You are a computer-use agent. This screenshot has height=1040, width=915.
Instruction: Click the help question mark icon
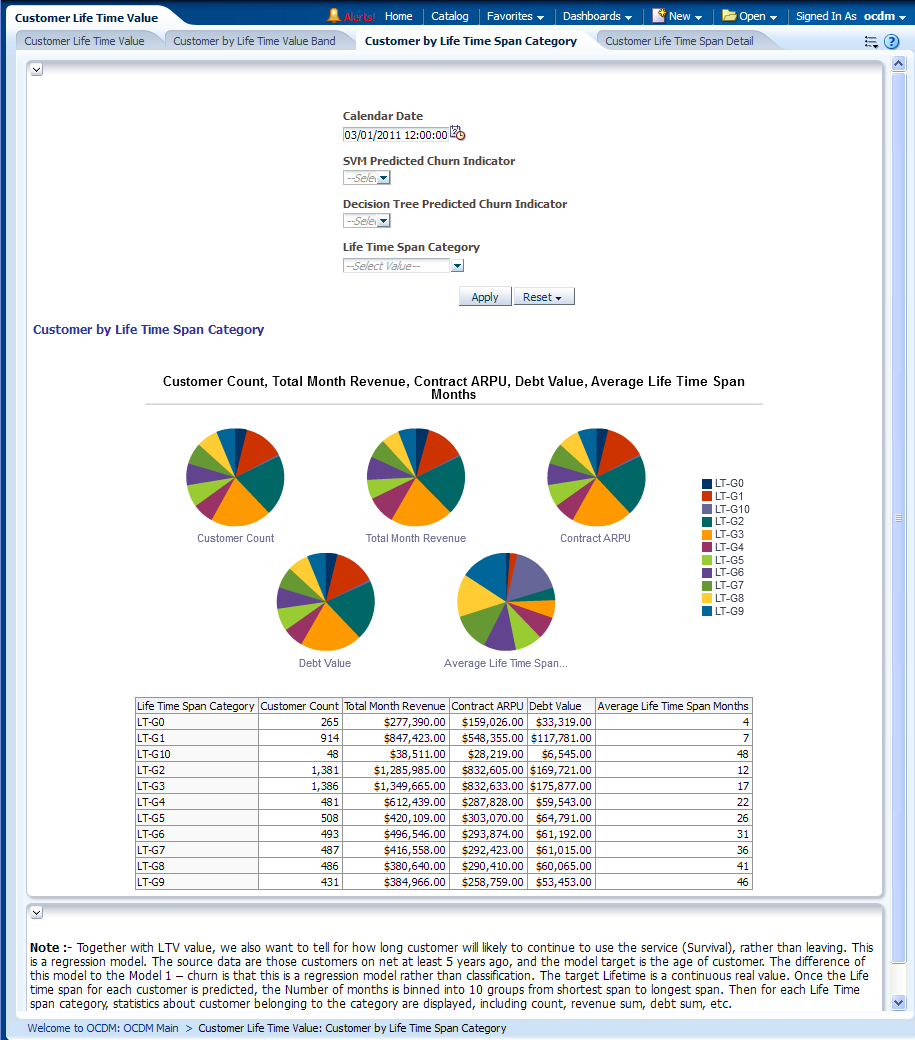pyautogui.click(x=892, y=42)
